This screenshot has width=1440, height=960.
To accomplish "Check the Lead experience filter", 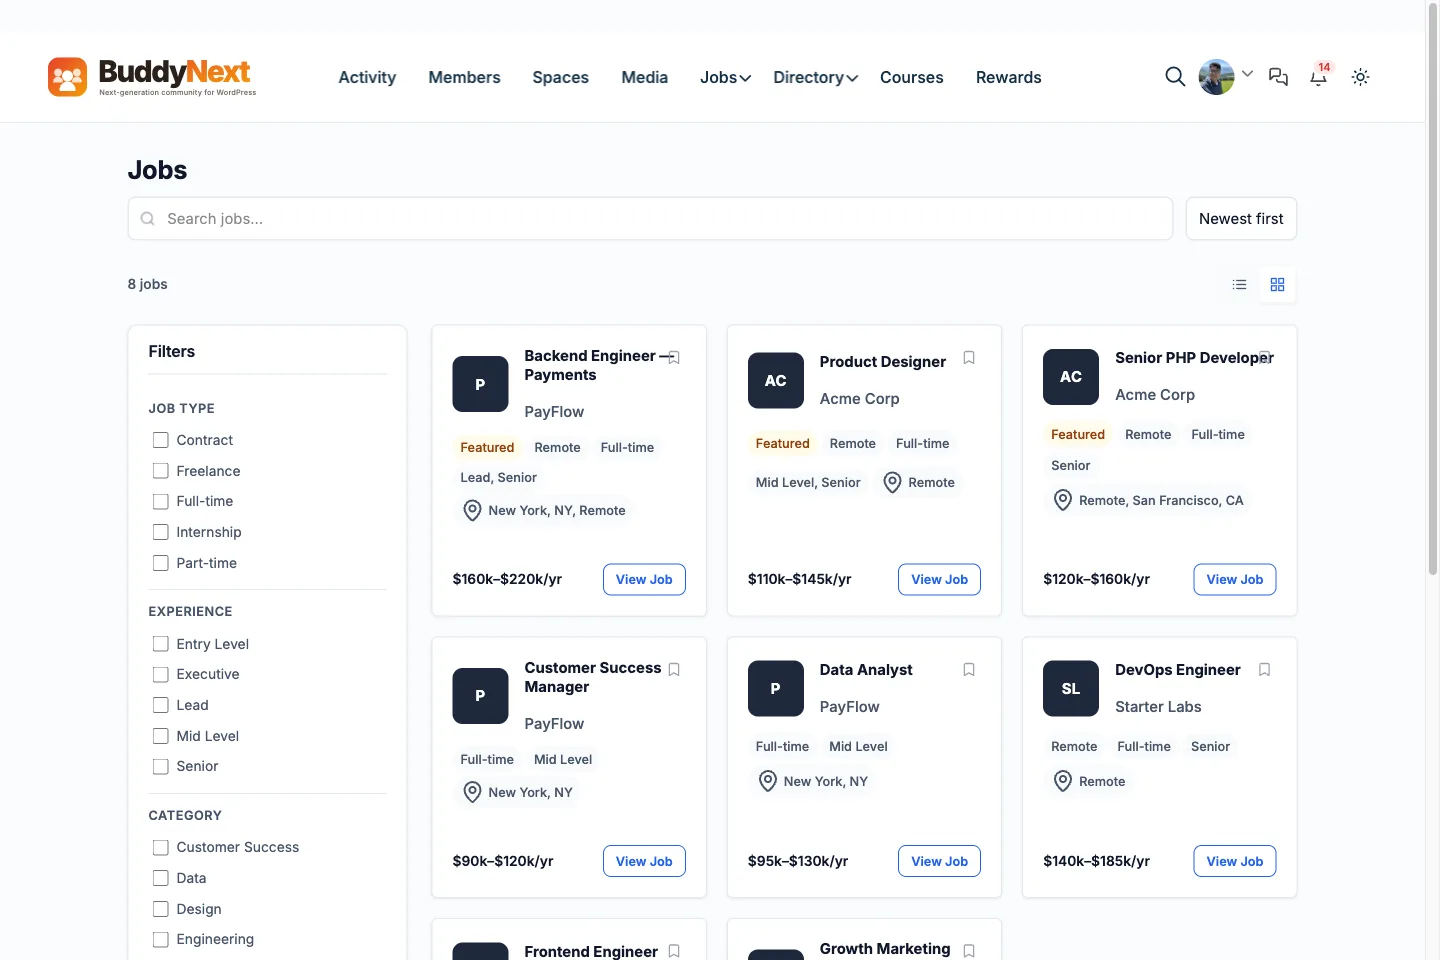I will coord(160,705).
